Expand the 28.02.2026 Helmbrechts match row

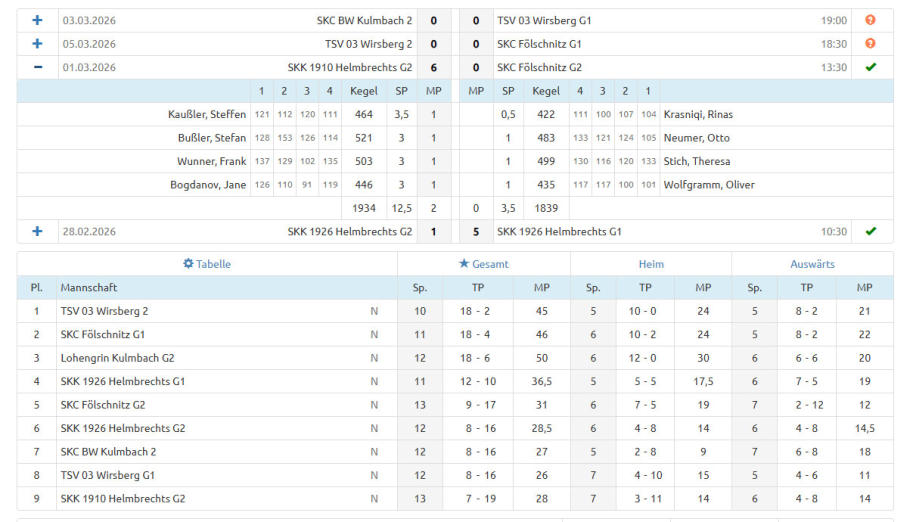tap(38, 231)
